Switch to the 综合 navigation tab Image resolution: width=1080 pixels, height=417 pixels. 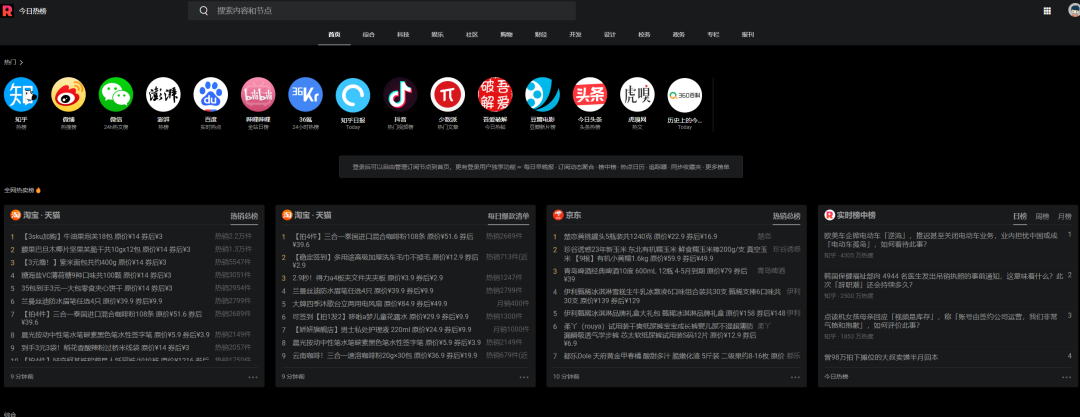point(368,34)
